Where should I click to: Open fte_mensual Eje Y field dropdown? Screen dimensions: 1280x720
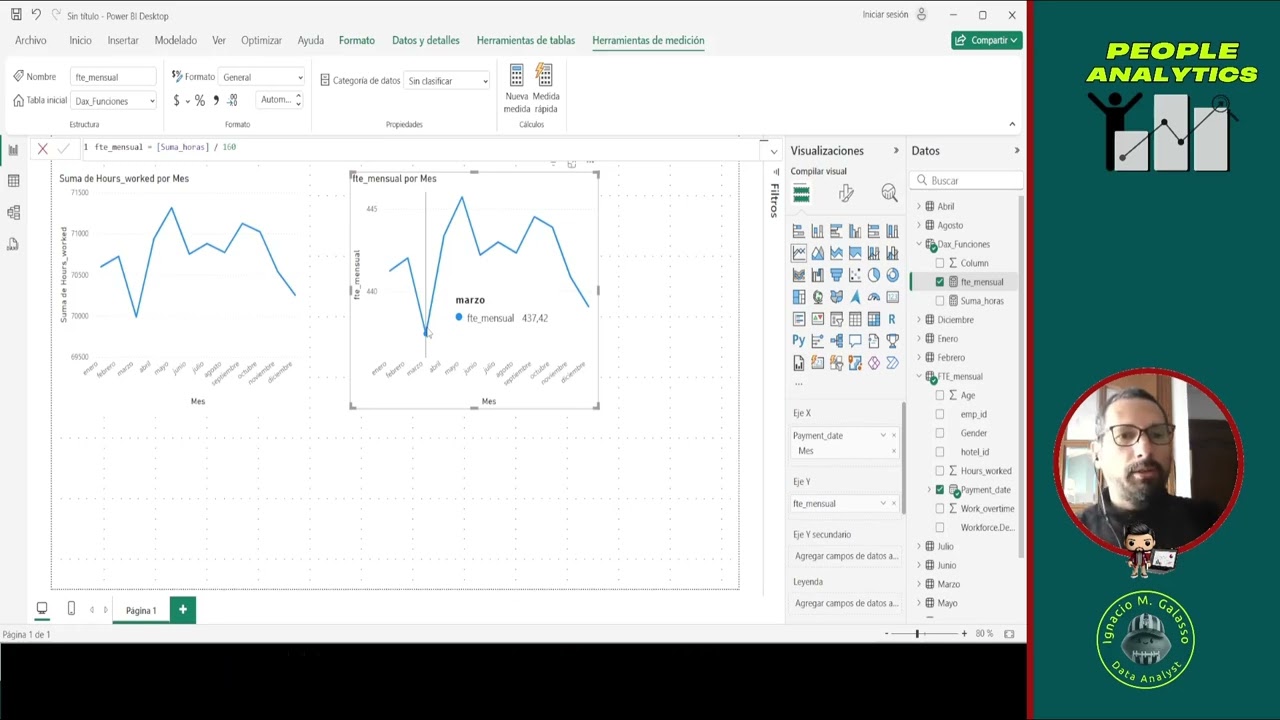coord(882,503)
